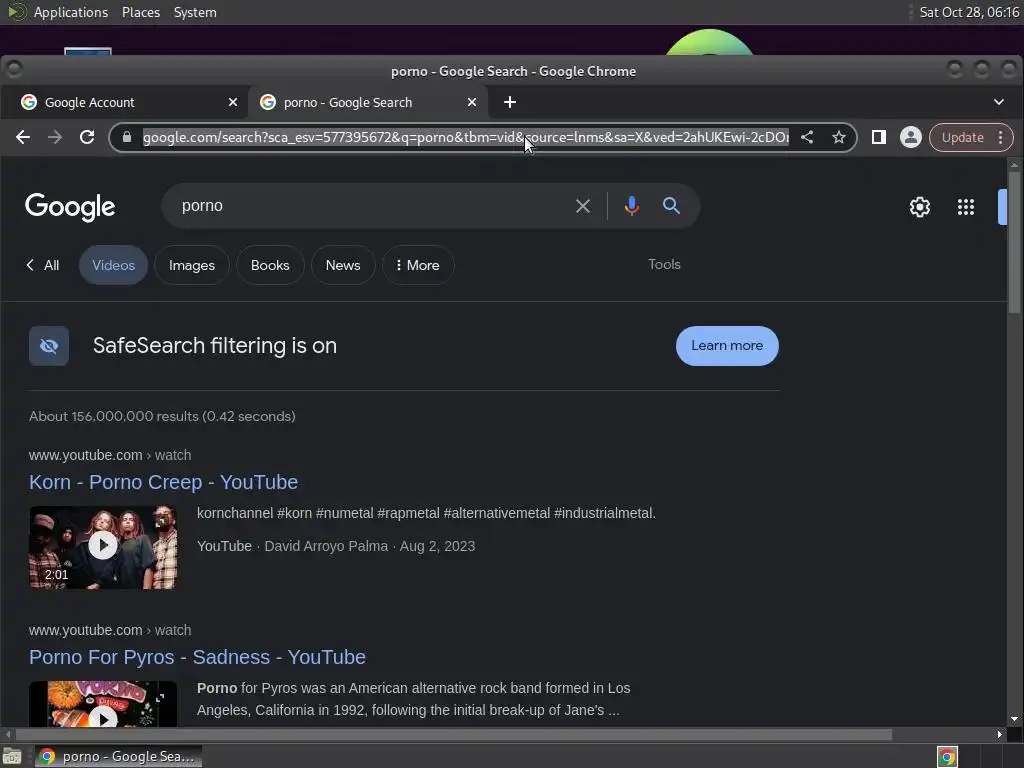Play the Porno For Pyros video thumbnail
Viewport: 1024px width, 768px height.
103,704
